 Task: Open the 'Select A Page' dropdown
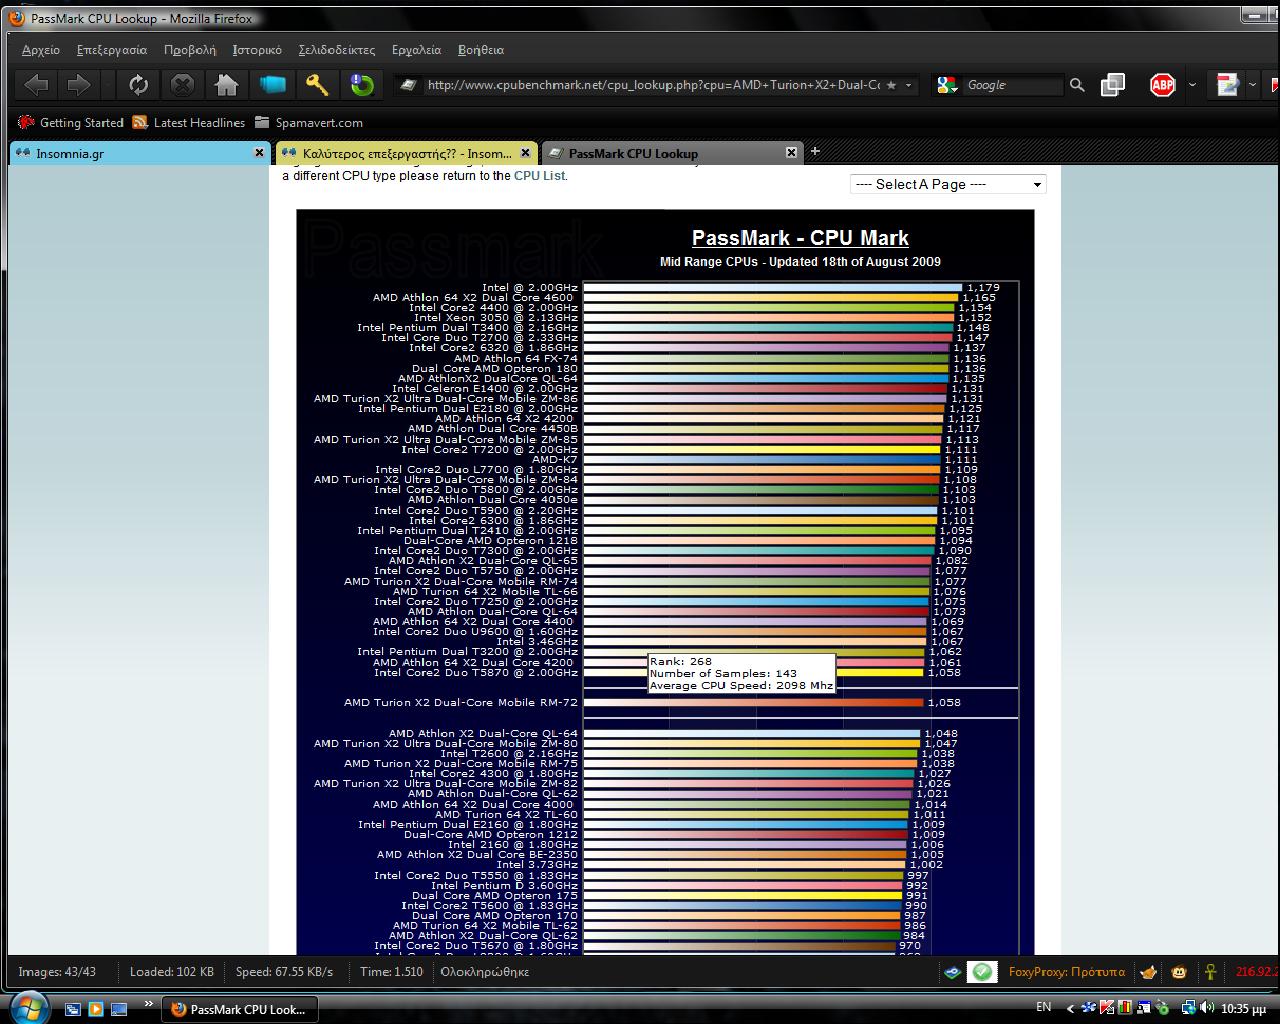point(947,184)
